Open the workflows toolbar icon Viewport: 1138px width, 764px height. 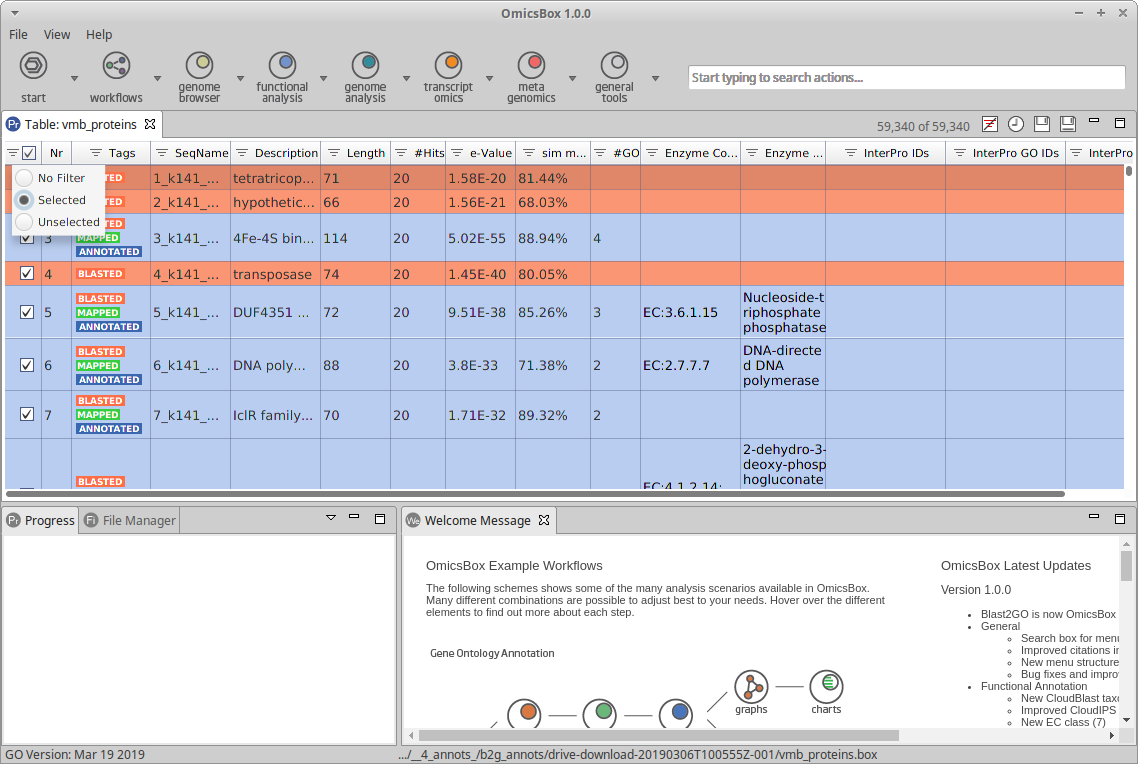click(116, 67)
